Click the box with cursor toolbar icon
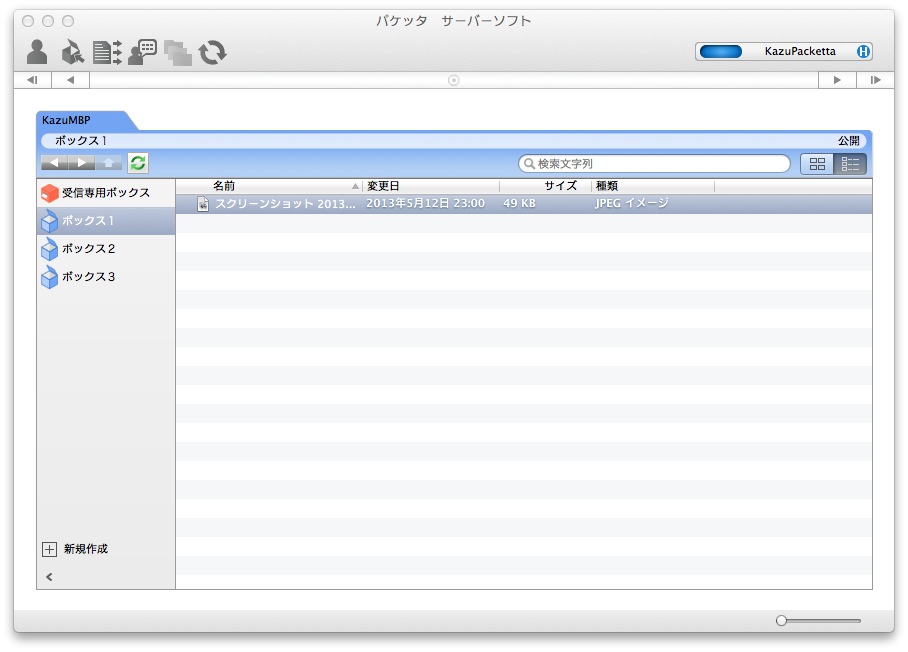This screenshot has height=652, width=908. [71, 51]
